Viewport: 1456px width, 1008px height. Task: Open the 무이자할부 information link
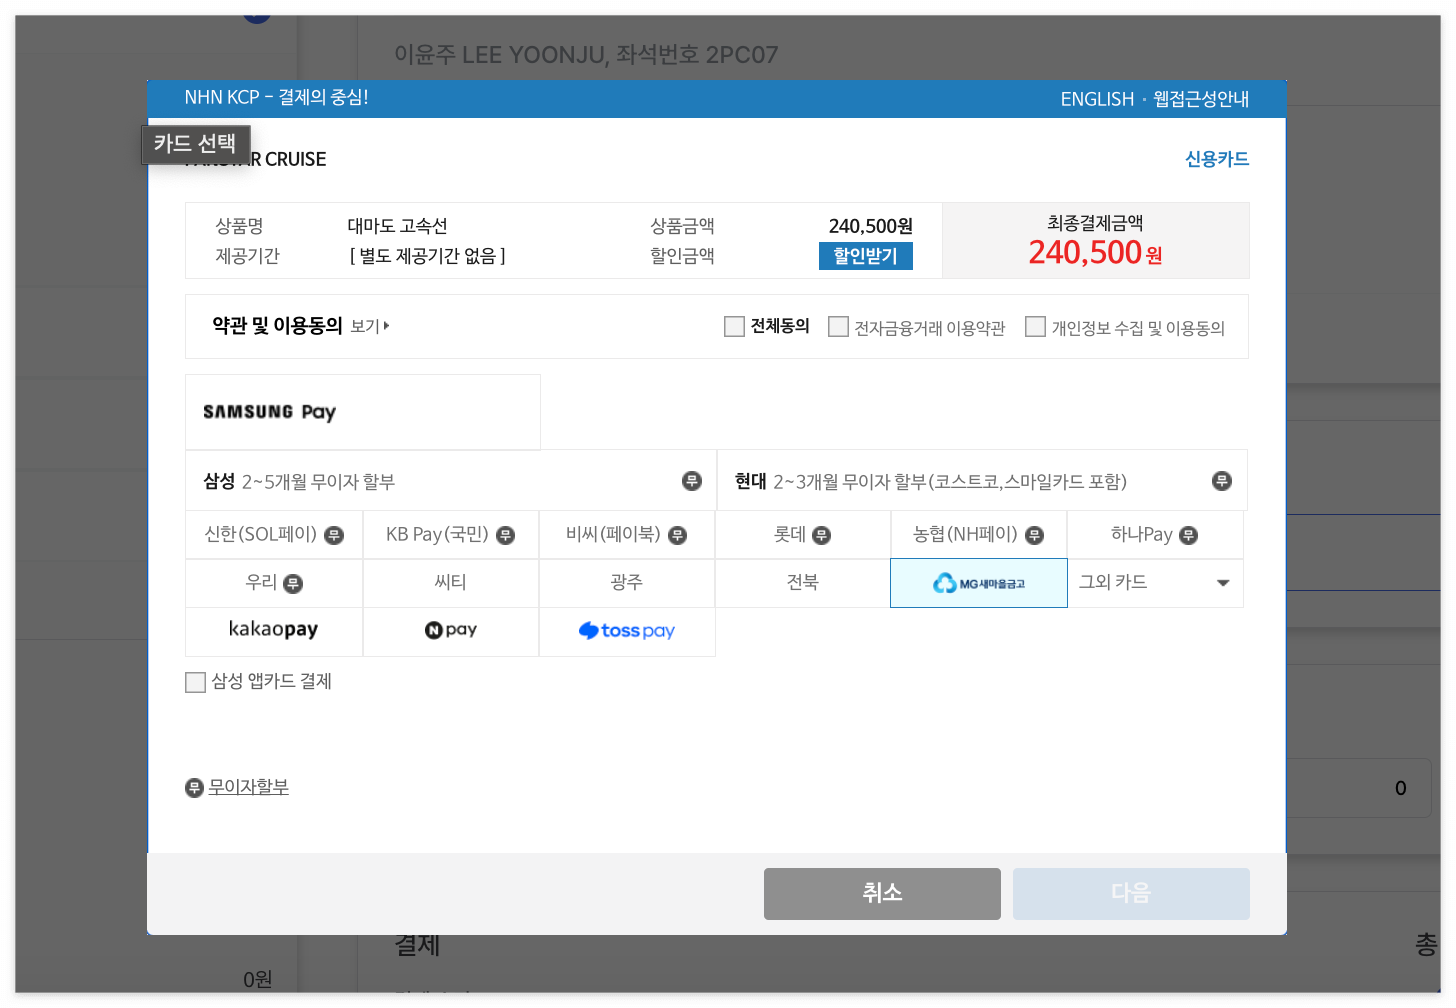point(247,787)
